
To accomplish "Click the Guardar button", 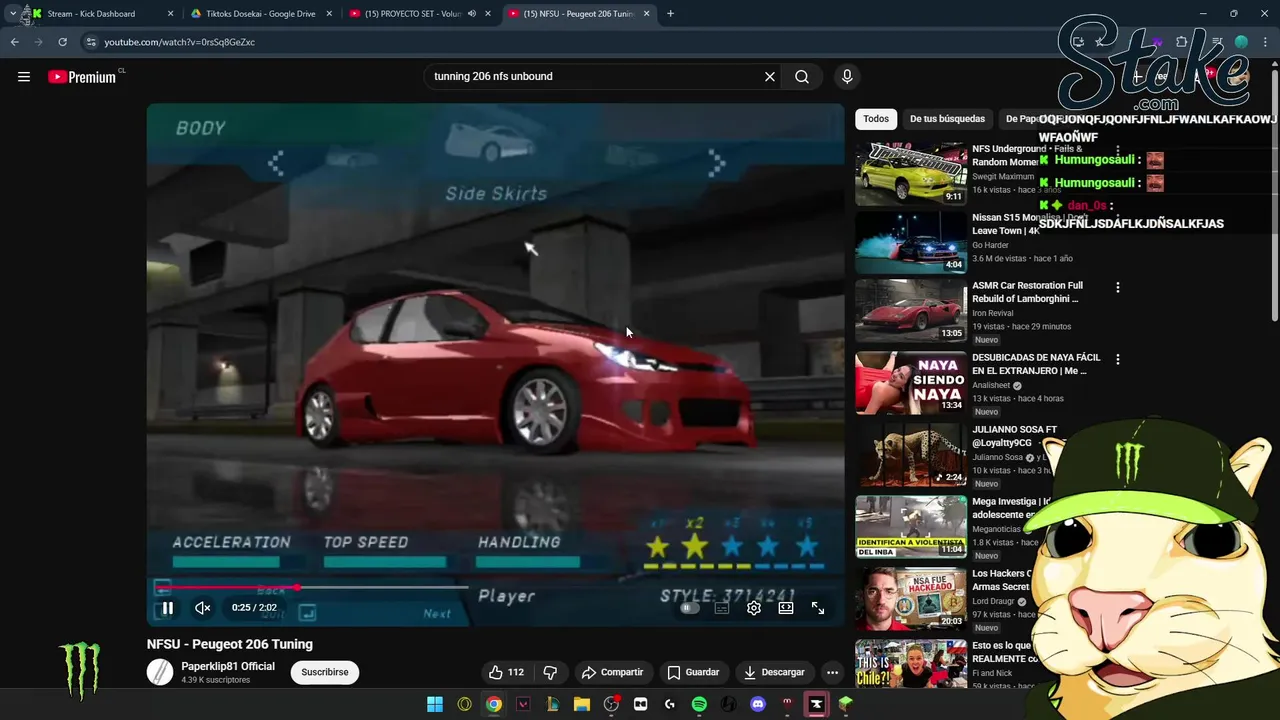I will point(694,672).
